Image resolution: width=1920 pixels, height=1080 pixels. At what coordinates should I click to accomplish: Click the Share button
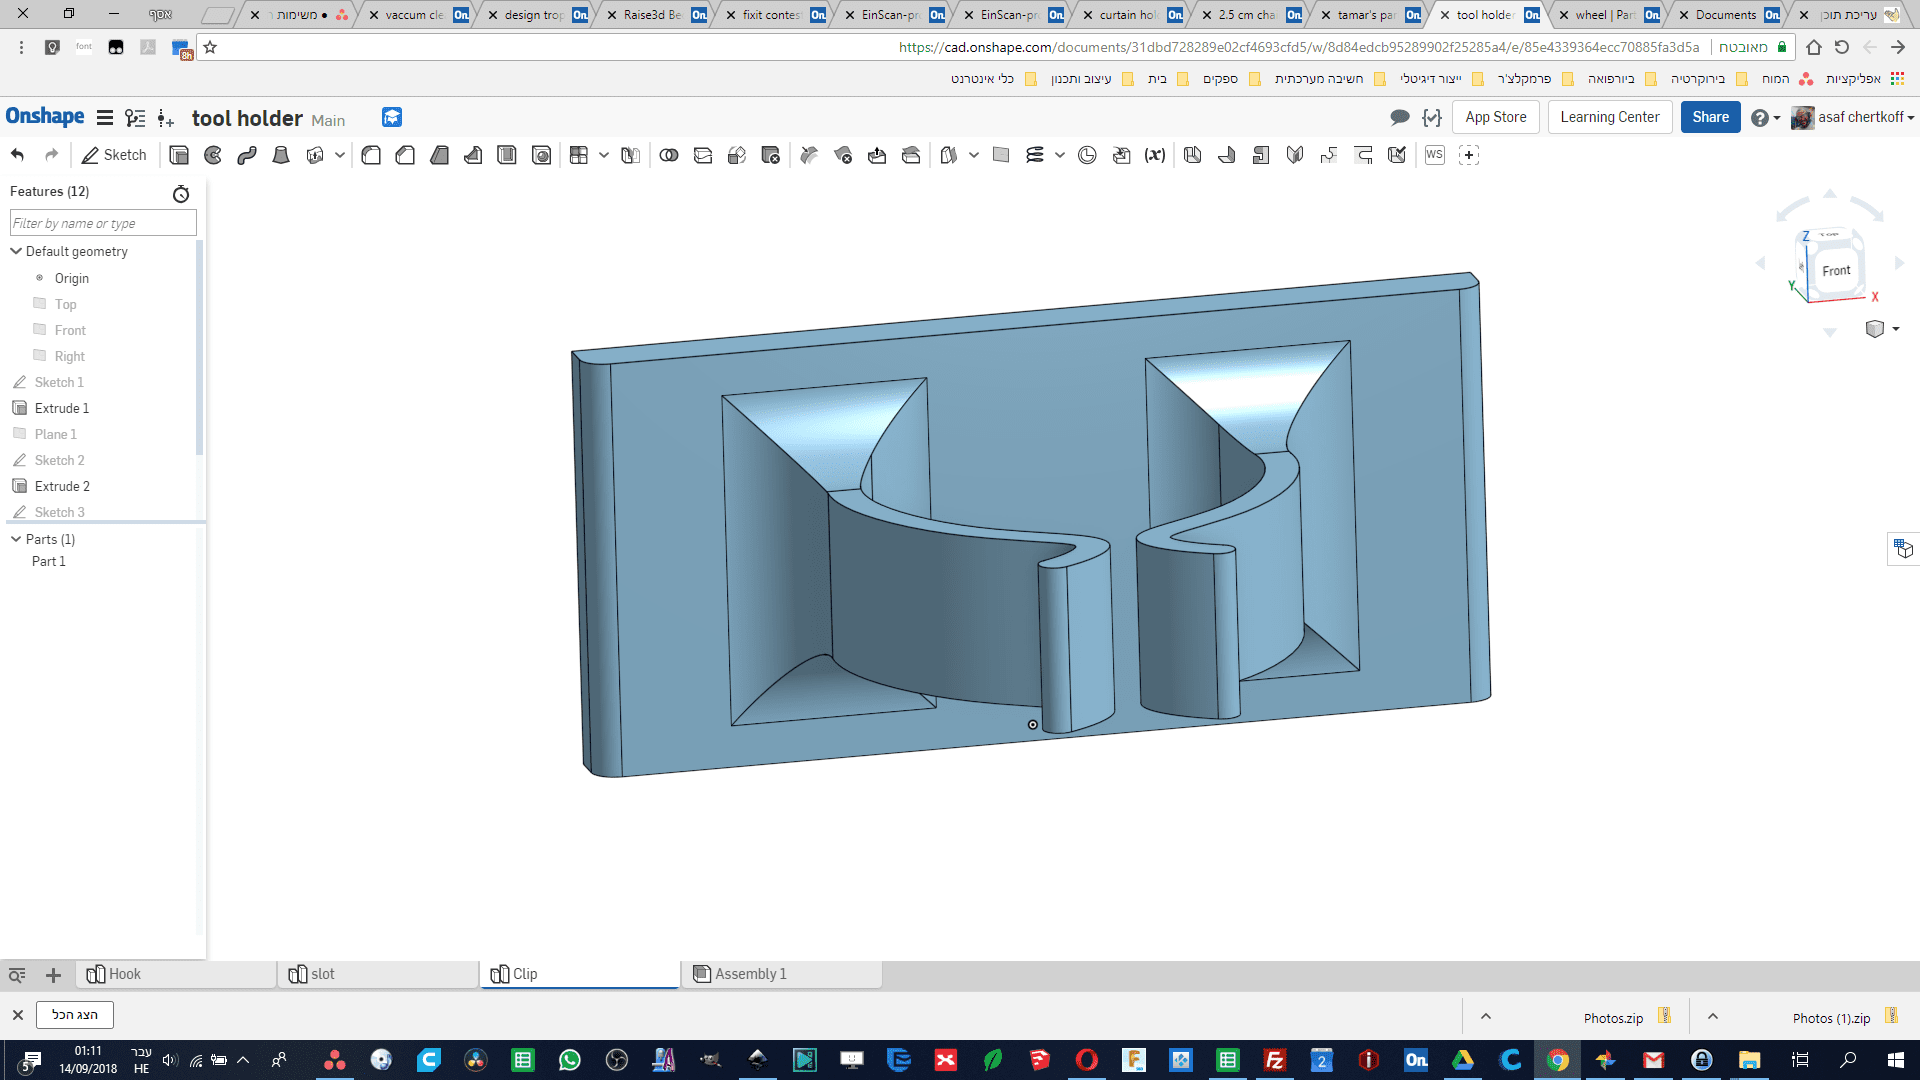coord(1710,117)
